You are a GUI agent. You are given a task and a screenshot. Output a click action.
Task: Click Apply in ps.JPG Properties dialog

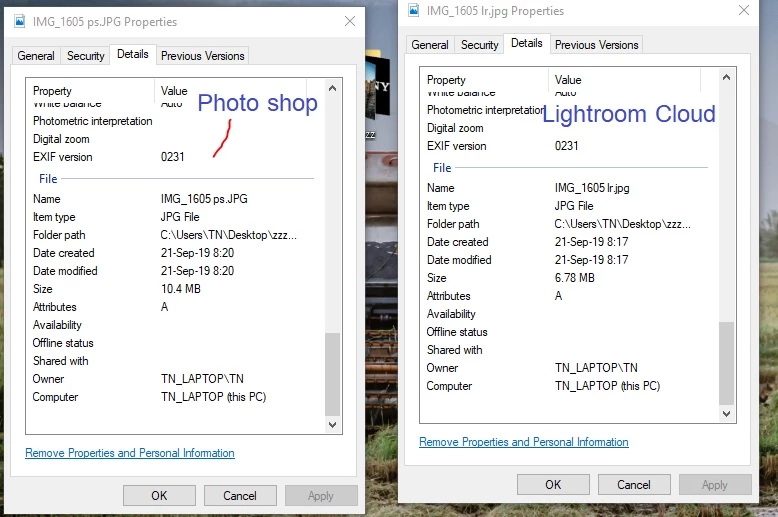click(x=321, y=496)
